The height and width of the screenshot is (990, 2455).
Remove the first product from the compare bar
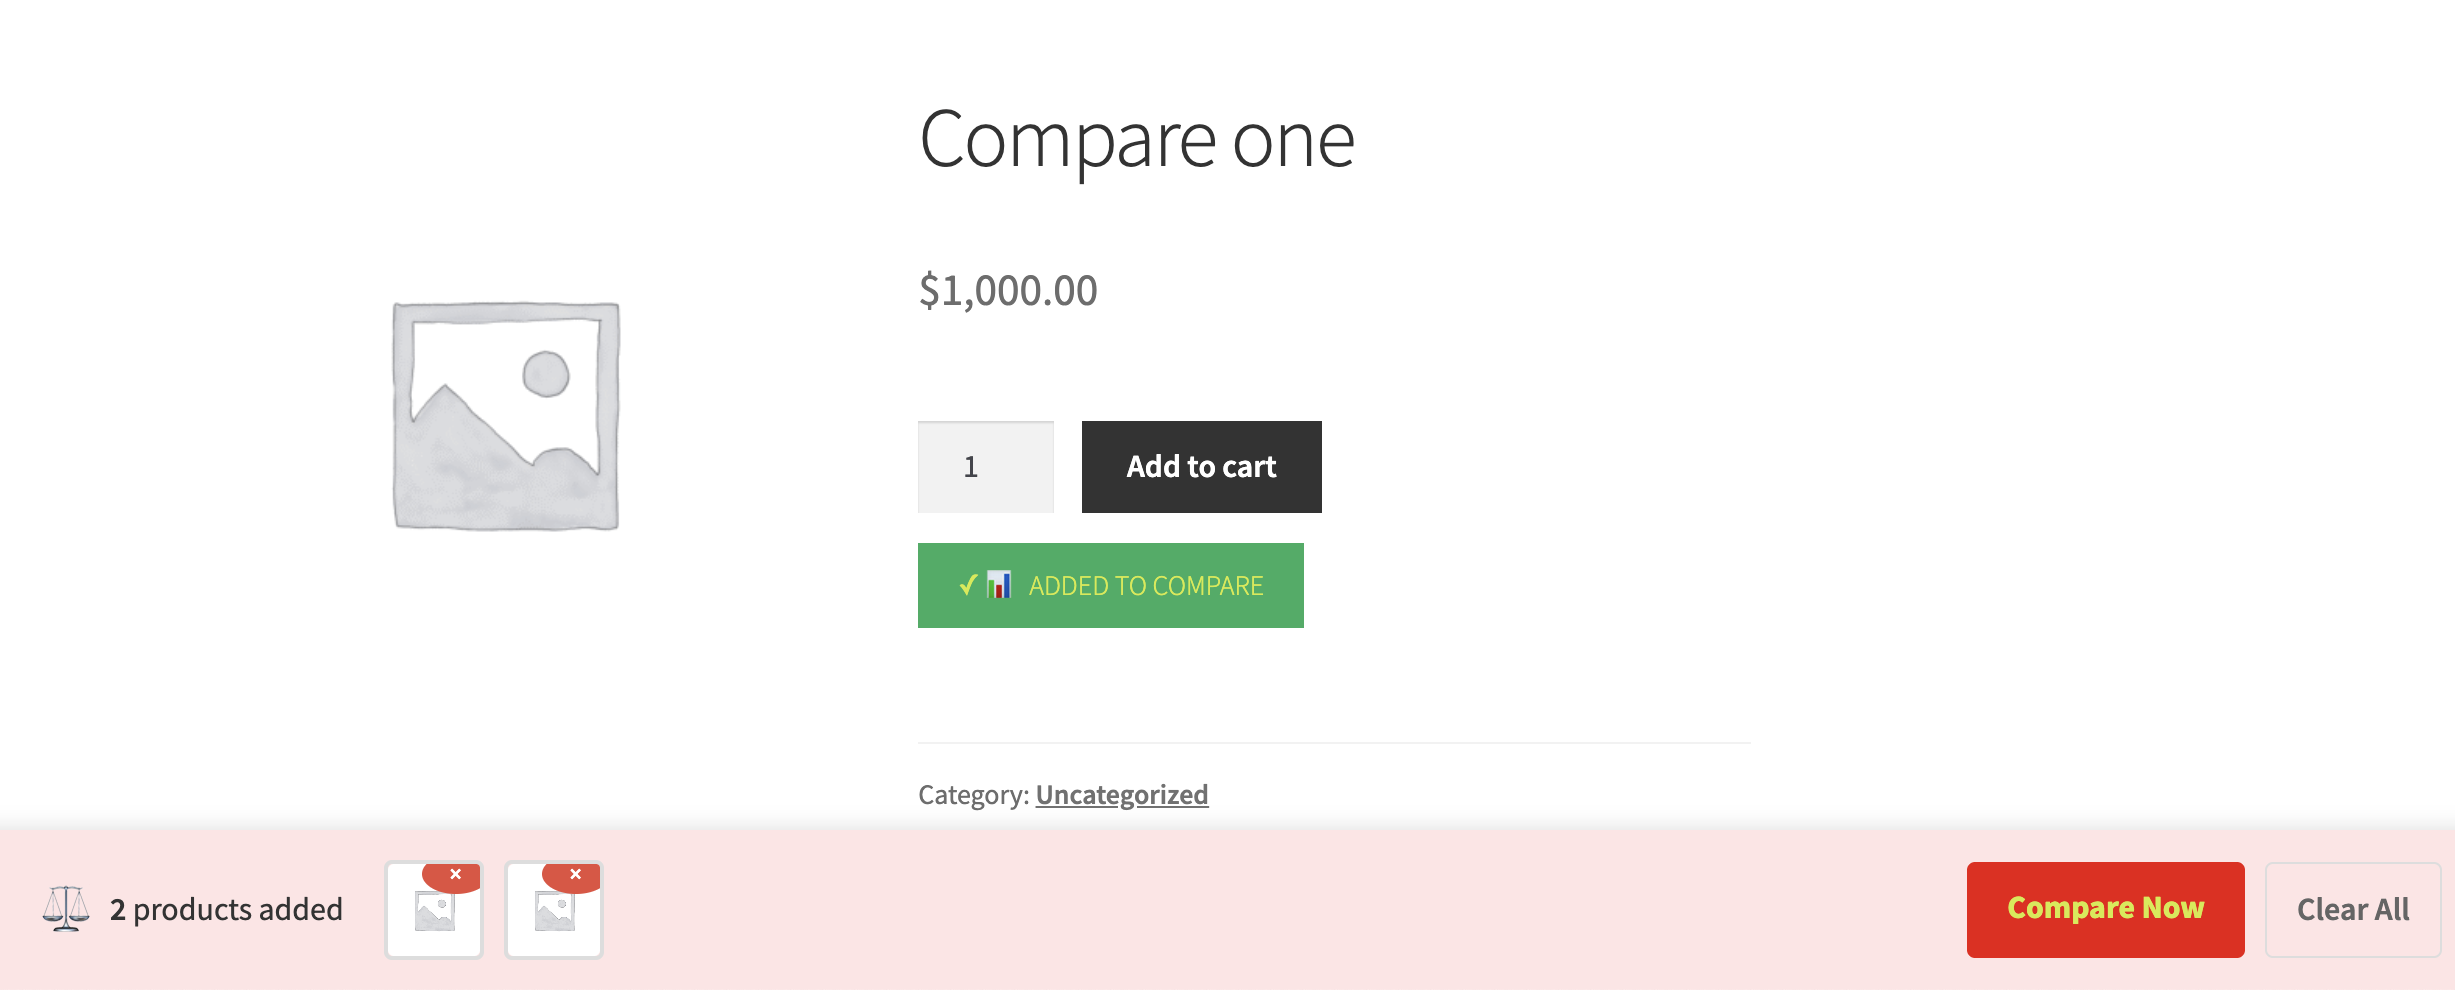[x=455, y=875]
